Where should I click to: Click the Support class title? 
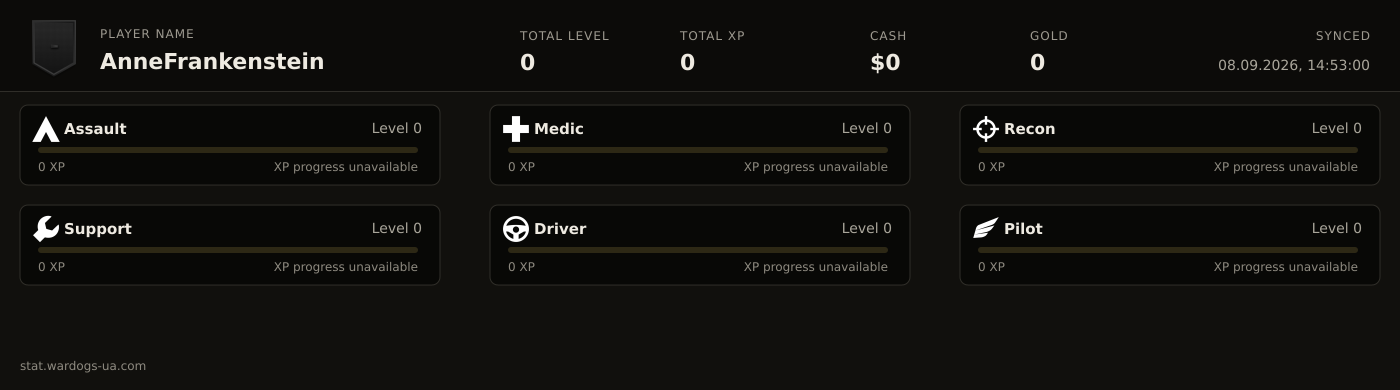pyautogui.click(x=98, y=229)
